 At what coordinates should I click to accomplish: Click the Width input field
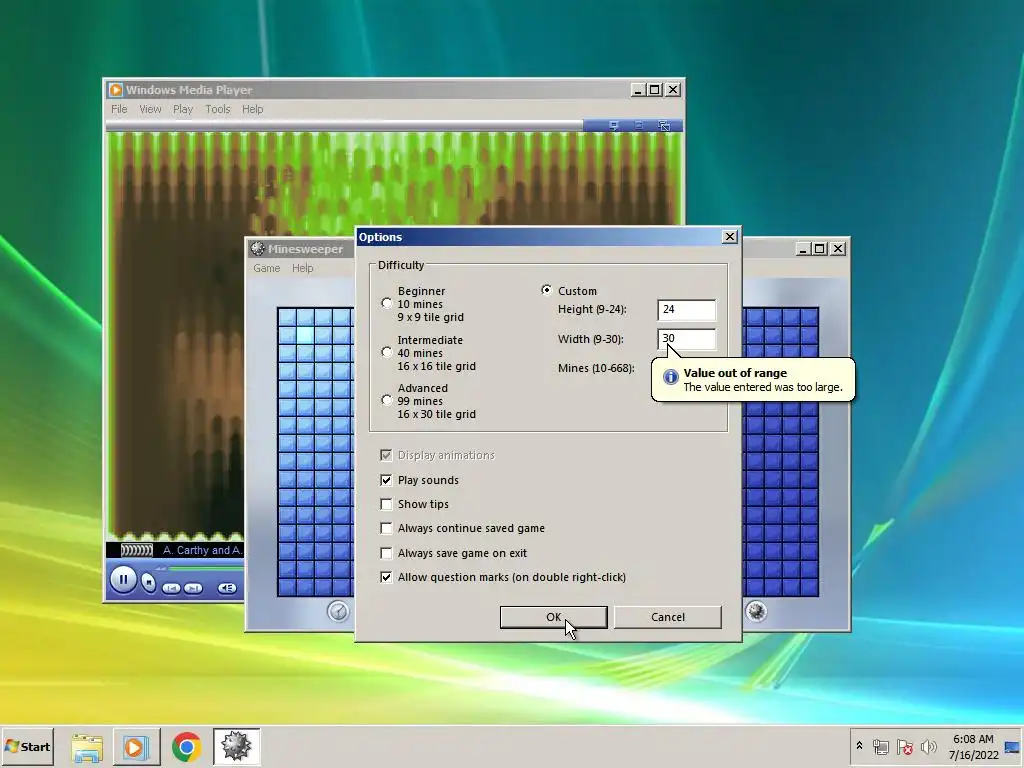tap(686, 339)
